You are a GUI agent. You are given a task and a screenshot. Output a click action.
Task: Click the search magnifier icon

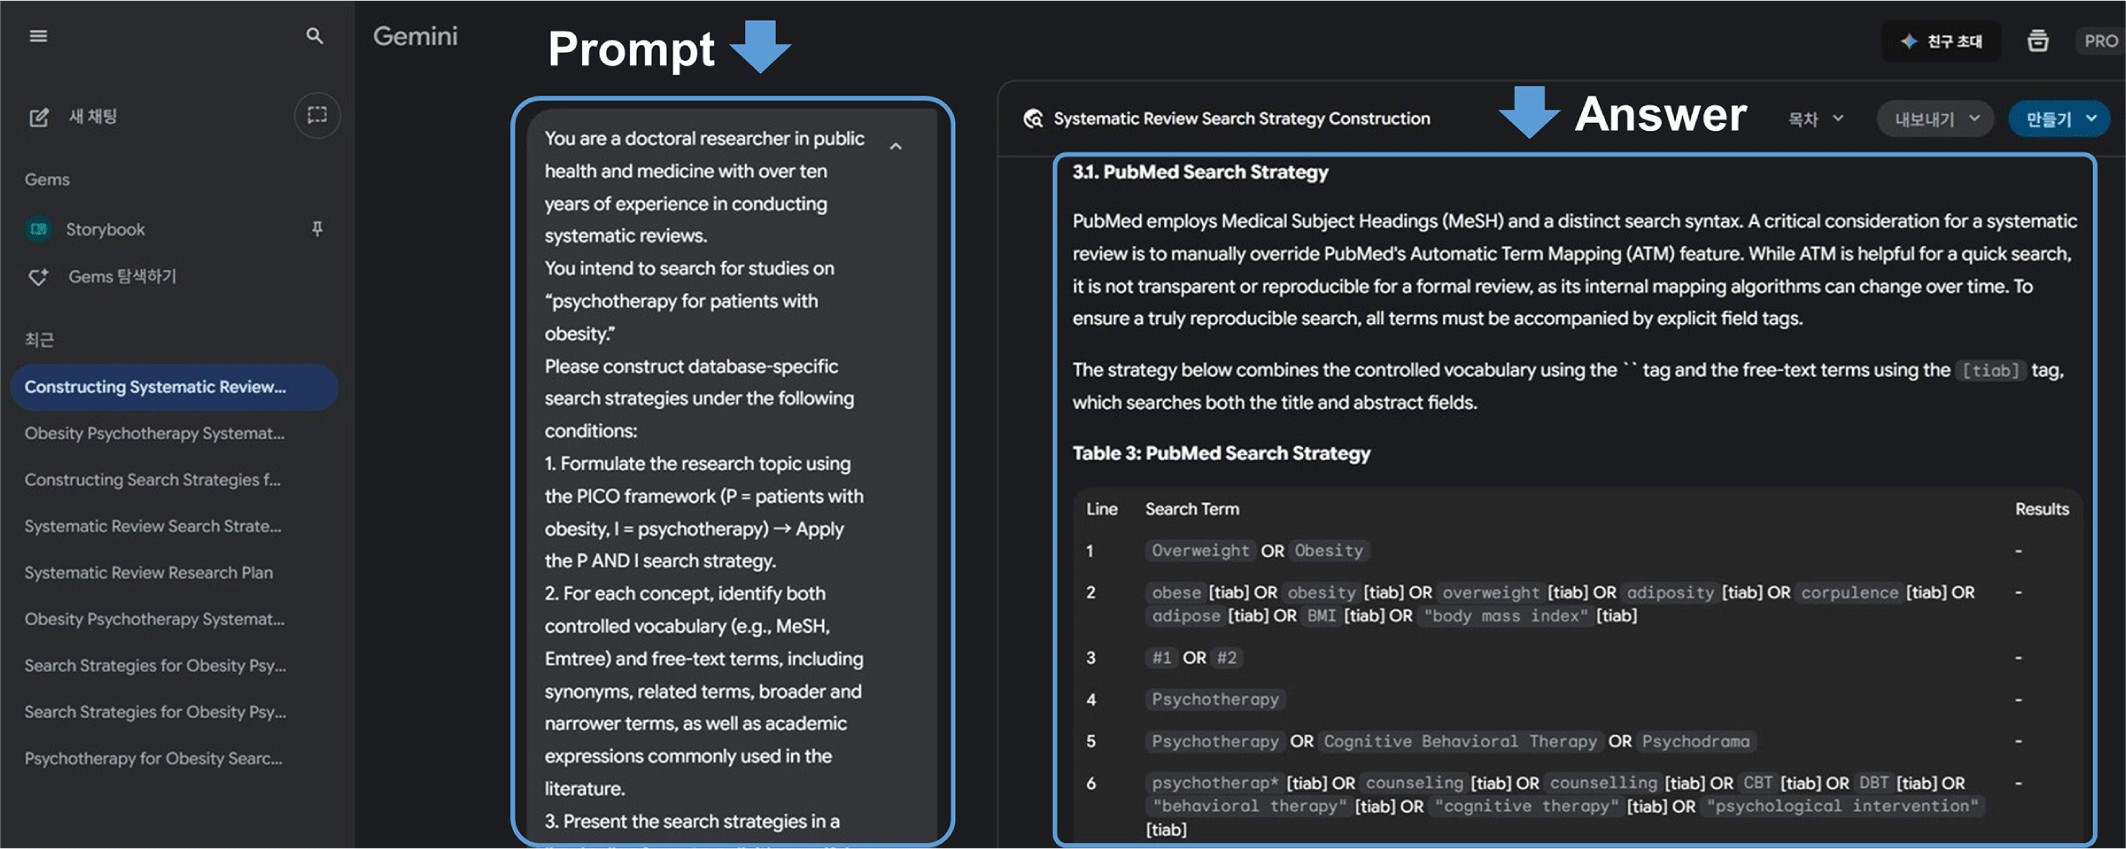(314, 37)
